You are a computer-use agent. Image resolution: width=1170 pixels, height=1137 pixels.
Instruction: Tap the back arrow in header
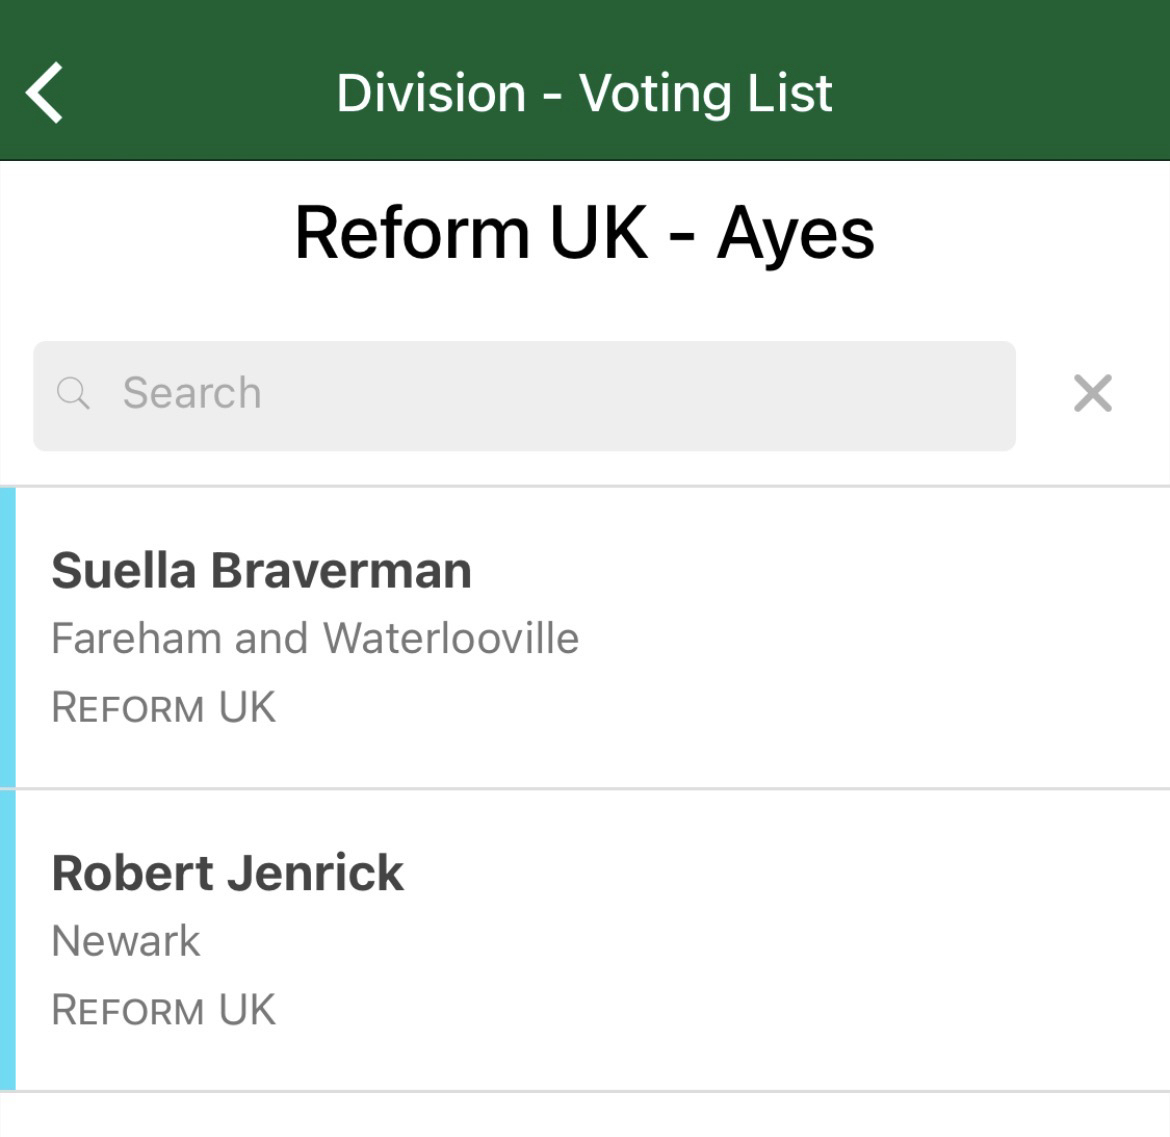click(45, 92)
